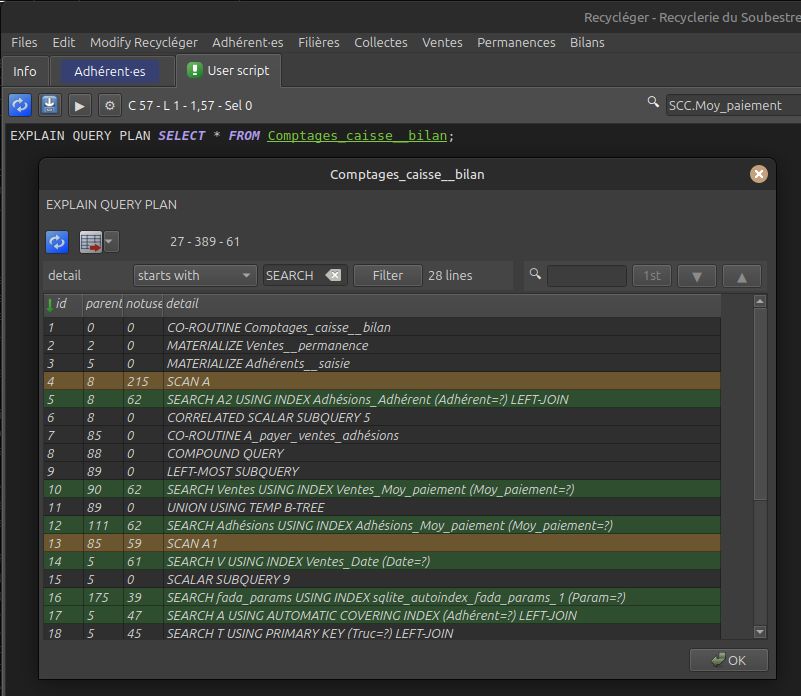Select the orange 'SCAN A1' row
The image size is (801, 696).
382,543
